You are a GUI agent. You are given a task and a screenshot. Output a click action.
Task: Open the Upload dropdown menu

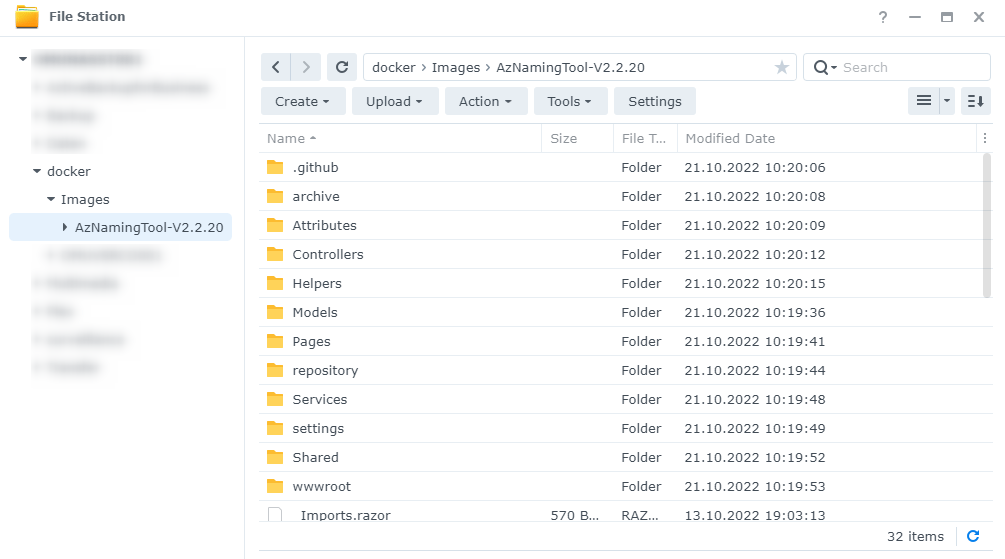pos(395,101)
